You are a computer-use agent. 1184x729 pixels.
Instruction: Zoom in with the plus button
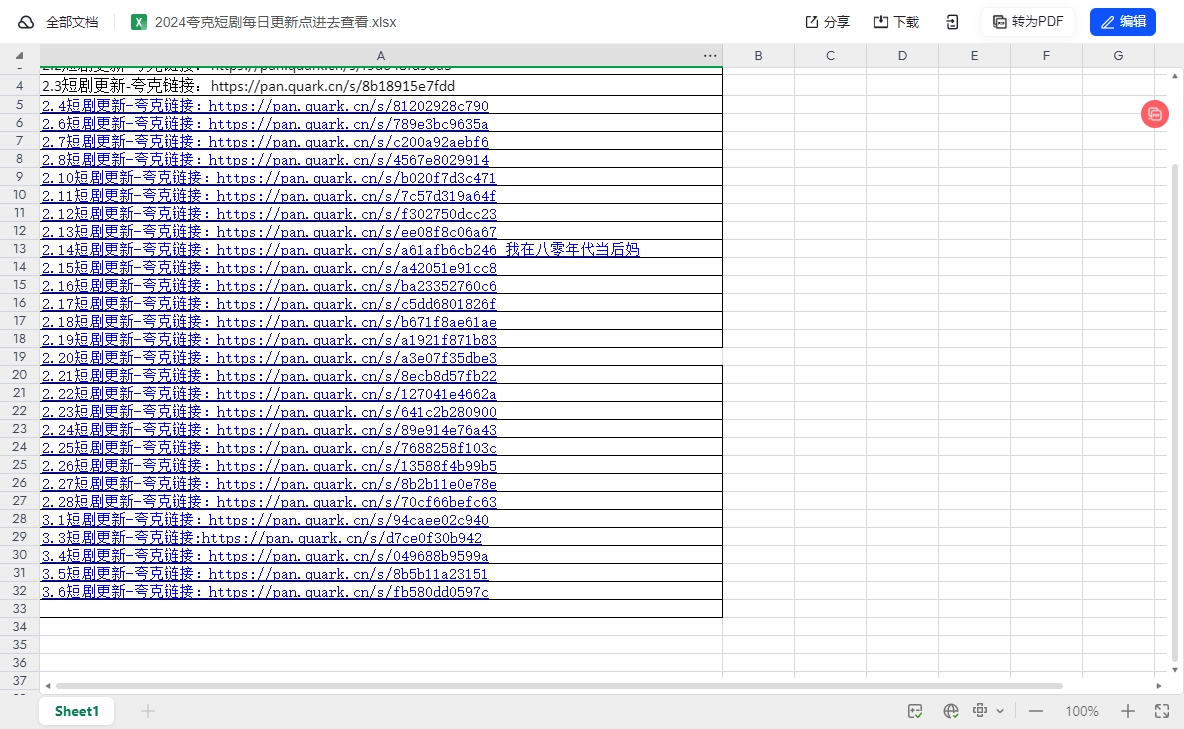point(1127,712)
